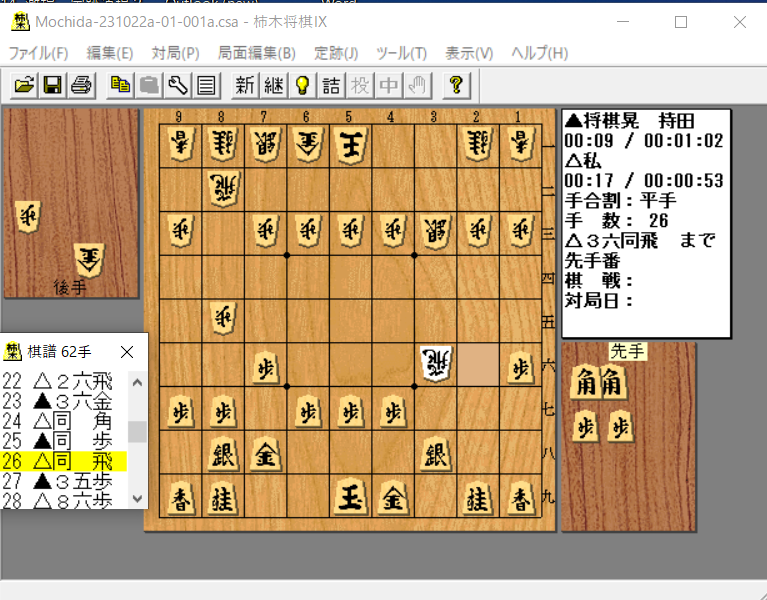Click the open file folder icon
The height and width of the screenshot is (600, 767).
[x=24, y=86]
